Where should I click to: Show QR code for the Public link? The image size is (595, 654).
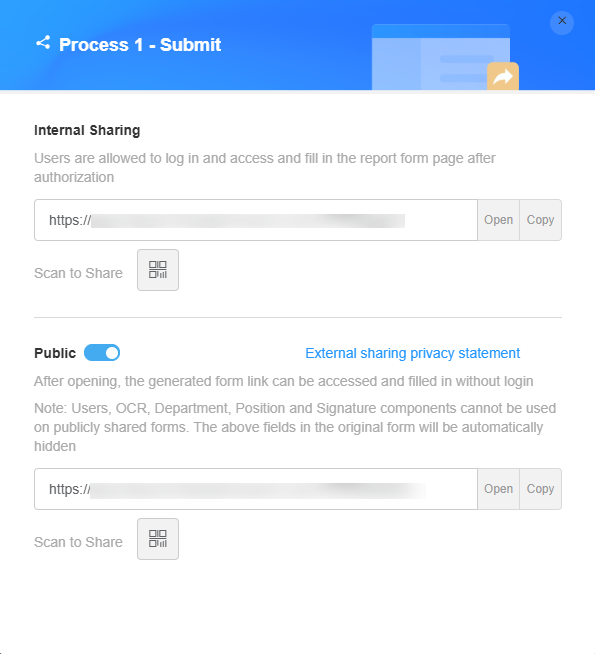click(x=158, y=539)
